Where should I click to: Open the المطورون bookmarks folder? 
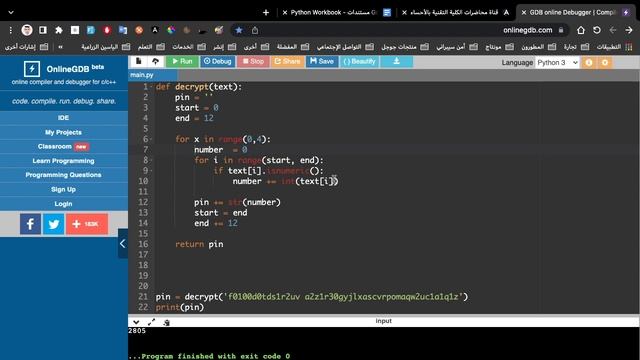click(x=540, y=47)
